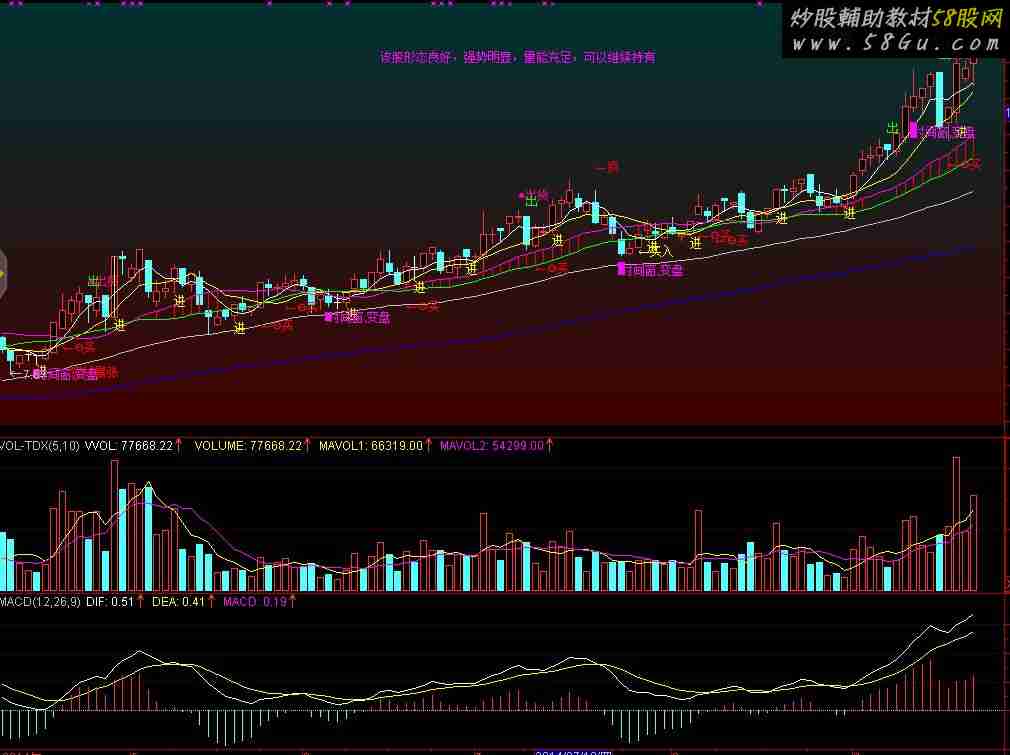Select the 时间窗 变盘 marker near the top-right candles
1010x755 pixels.
943,133
